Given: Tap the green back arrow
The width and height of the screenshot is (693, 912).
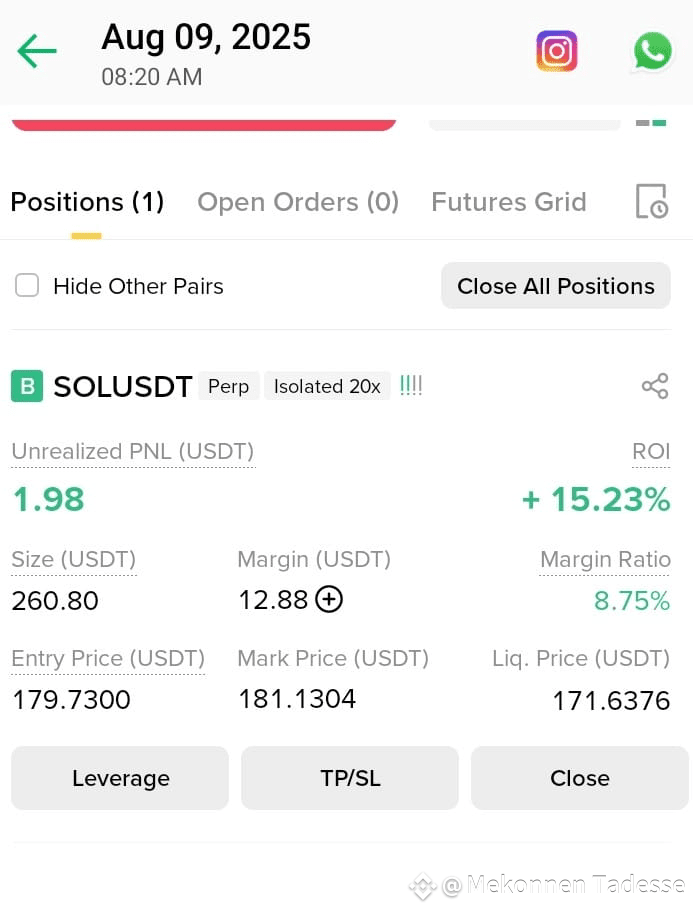Looking at the screenshot, I should [x=37, y=51].
